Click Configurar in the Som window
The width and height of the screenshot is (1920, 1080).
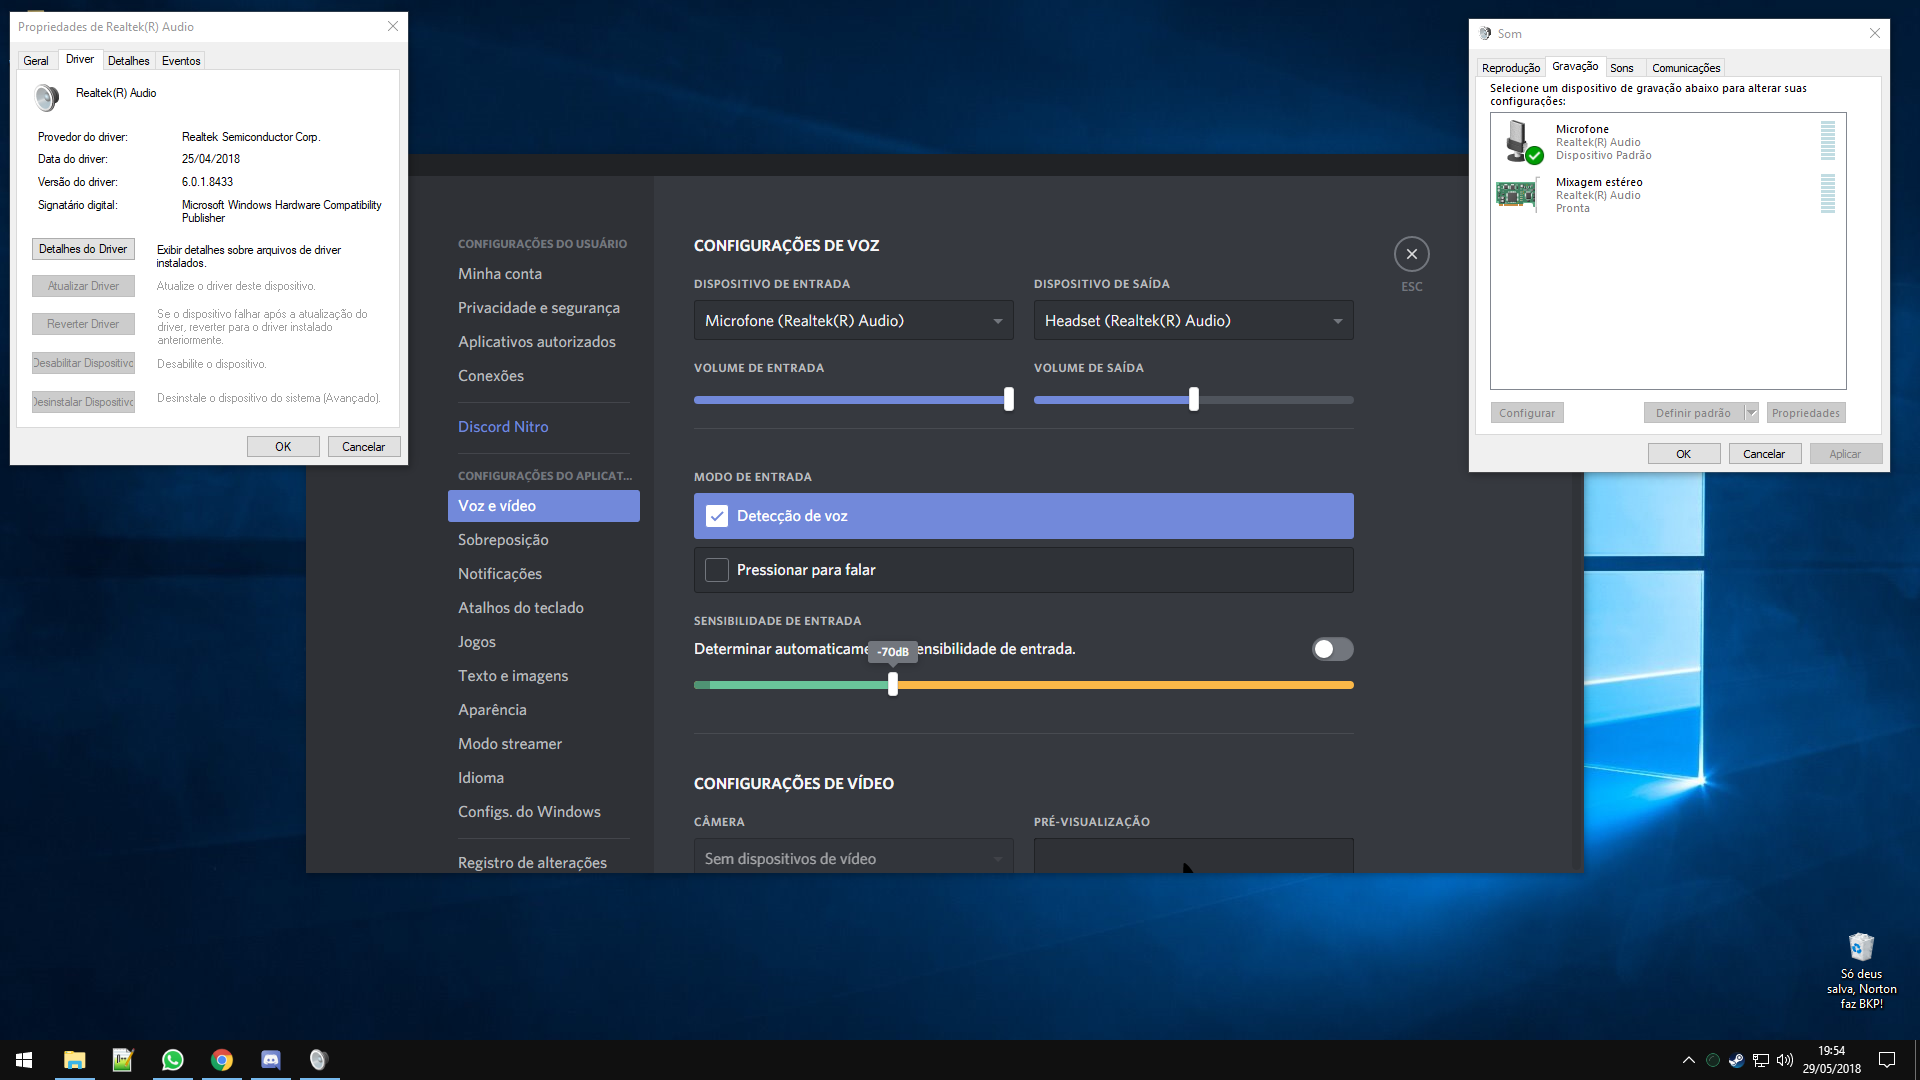pos(1527,413)
